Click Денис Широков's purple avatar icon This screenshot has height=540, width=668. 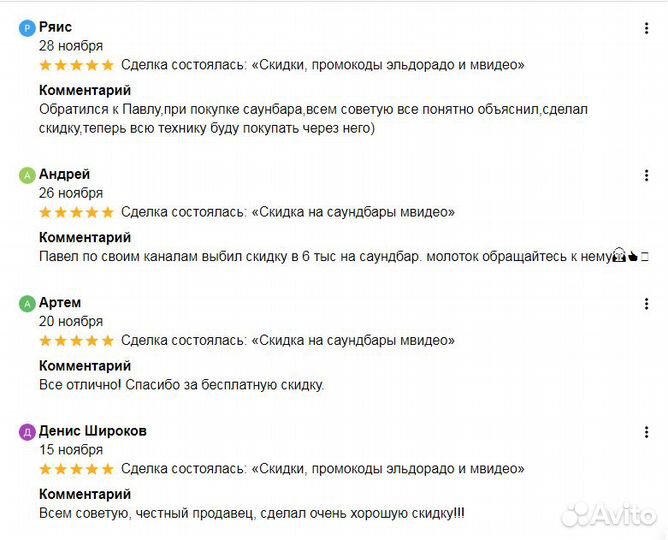27,432
